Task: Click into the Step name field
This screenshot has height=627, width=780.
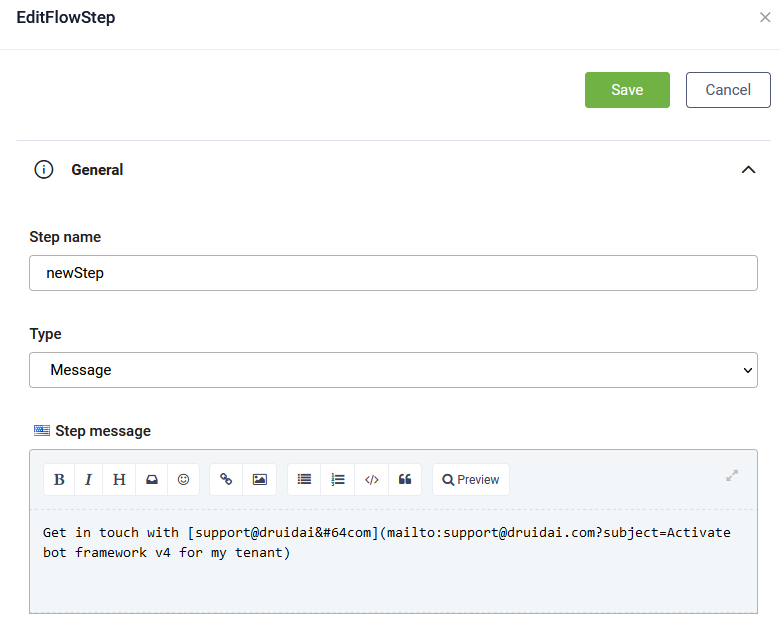Action: pyautogui.click(x=393, y=273)
